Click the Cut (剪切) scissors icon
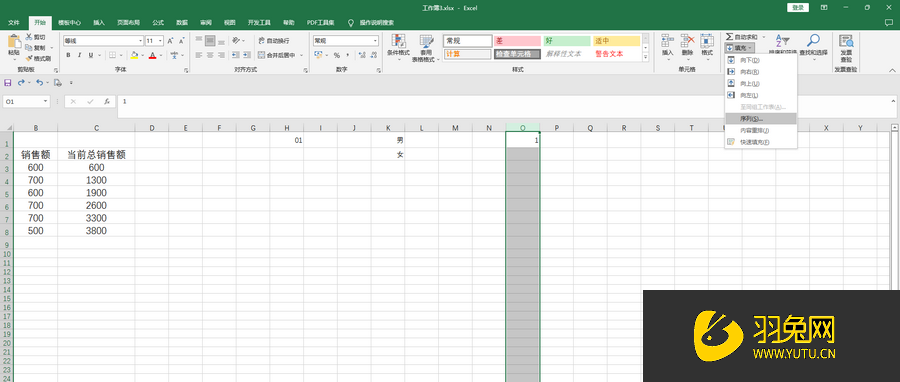Image resolution: width=900 pixels, height=382 pixels. point(29,37)
